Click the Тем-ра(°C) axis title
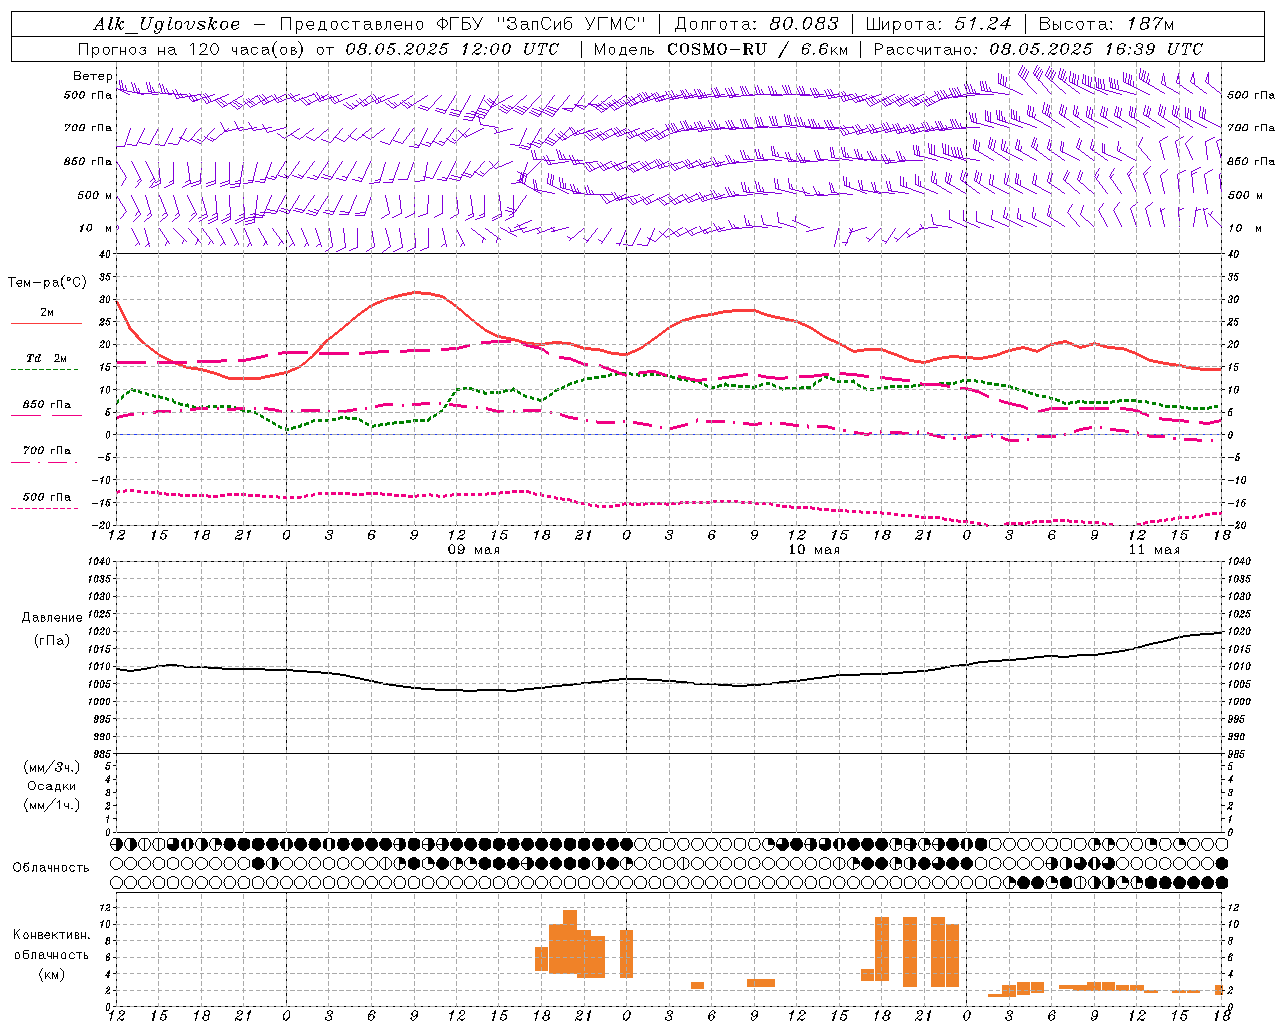The height and width of the screenshot is (1024, 1280). pyautogui.click(x=47, y=283)
